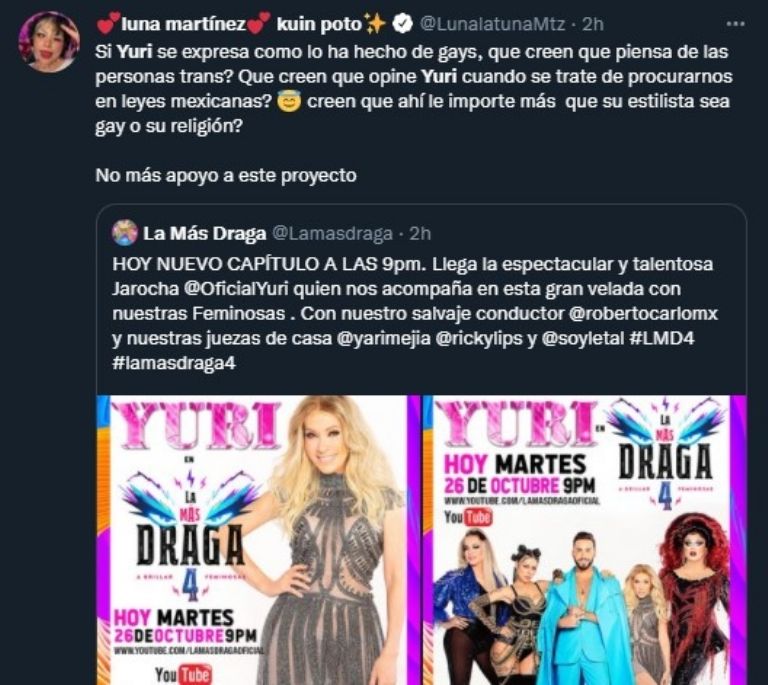
Task: Click the #LMD4 hashtag
Action: point(662,338)
